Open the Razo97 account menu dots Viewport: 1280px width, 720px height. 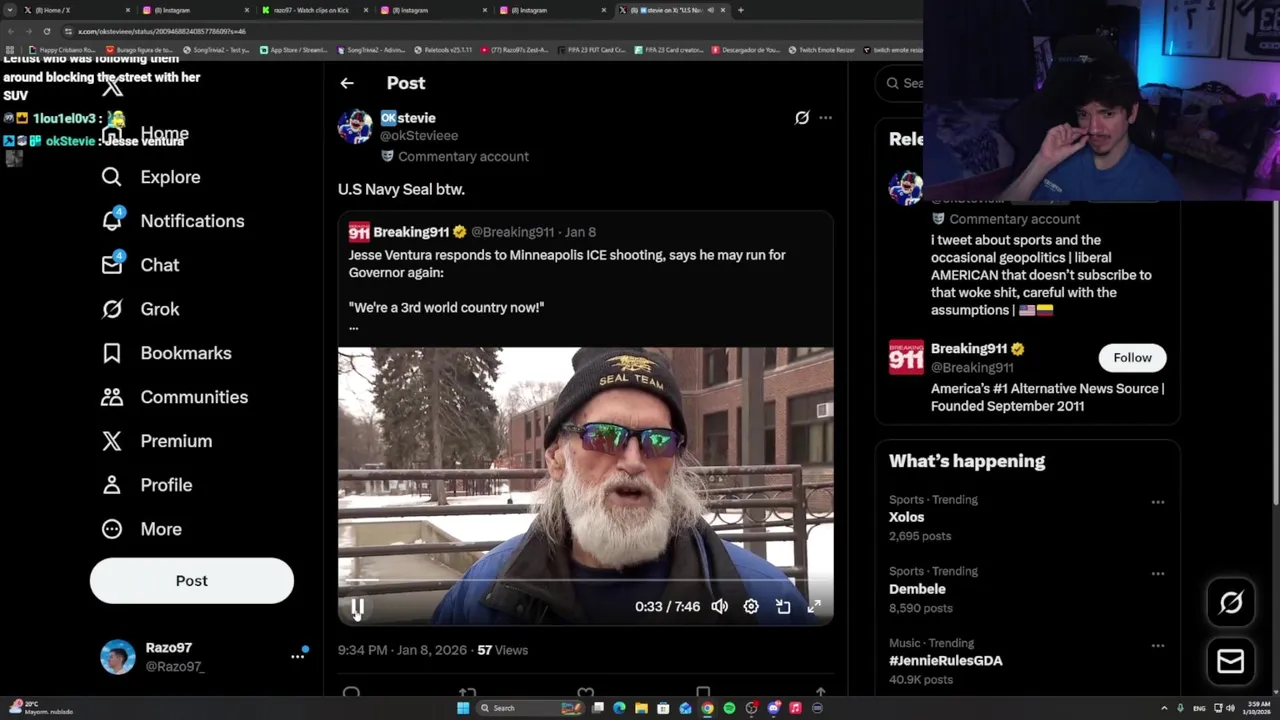(x=298, y=656)
